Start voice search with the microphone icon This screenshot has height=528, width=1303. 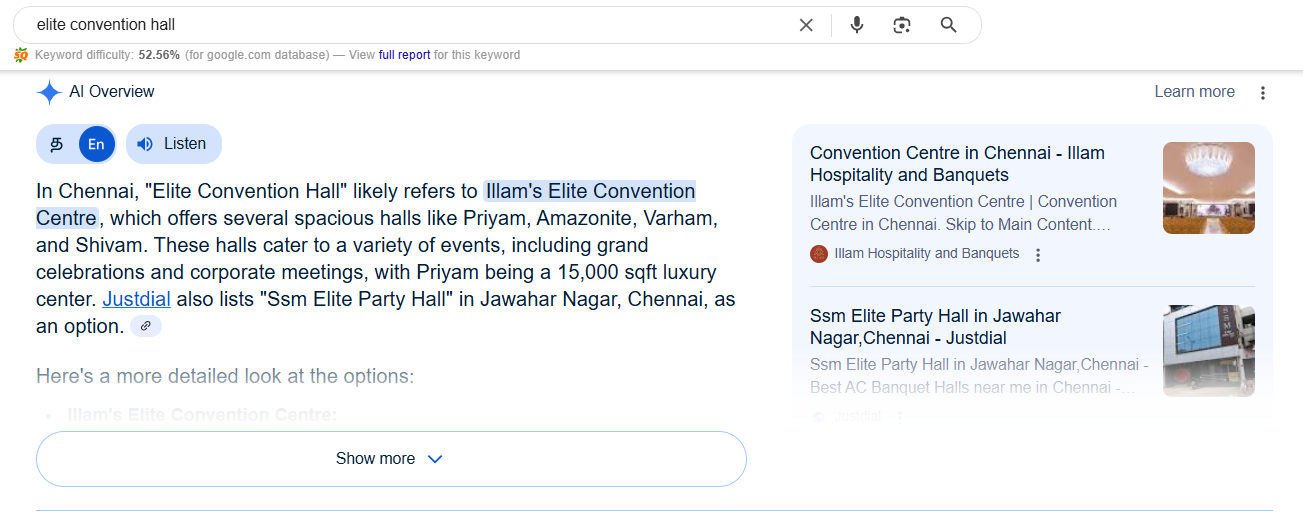click(857, 25)
